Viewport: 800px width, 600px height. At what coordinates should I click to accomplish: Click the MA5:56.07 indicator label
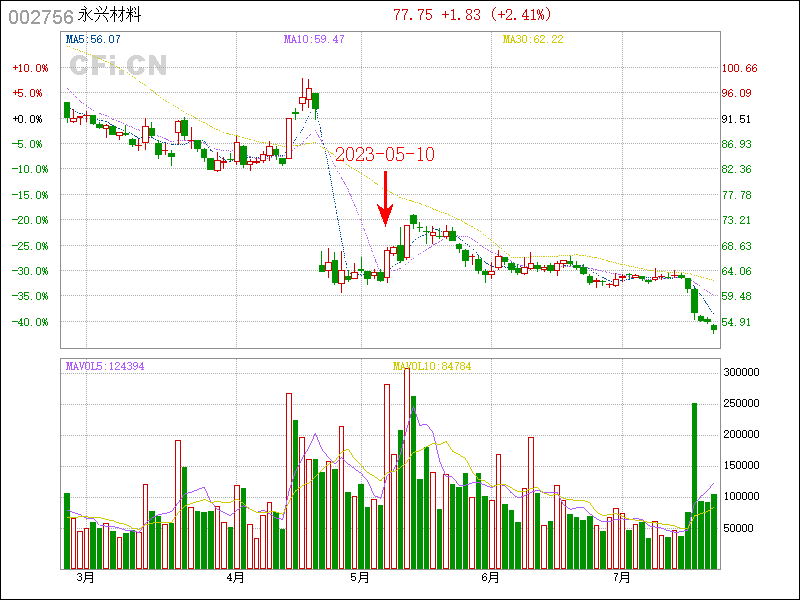pyautogui.click(x=93, y=40)
